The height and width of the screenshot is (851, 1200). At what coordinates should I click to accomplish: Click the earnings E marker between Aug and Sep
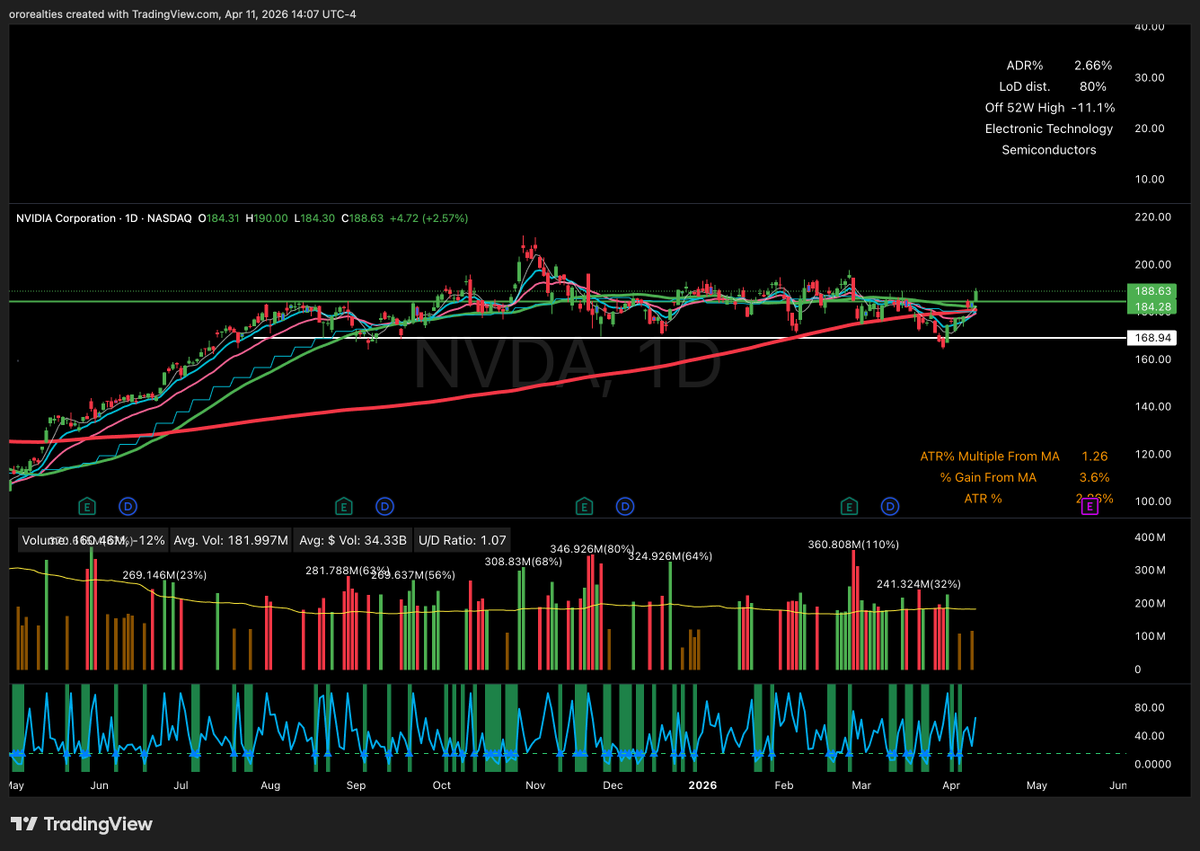coord(343,507)
